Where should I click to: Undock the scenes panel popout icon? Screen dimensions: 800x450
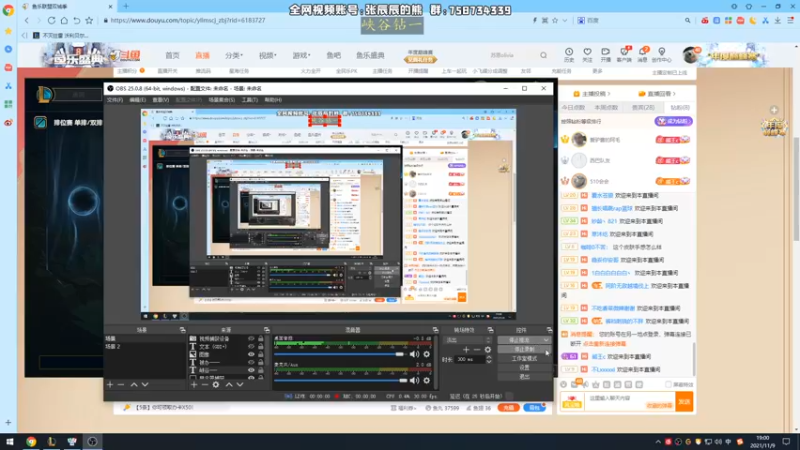coord(182,330)
